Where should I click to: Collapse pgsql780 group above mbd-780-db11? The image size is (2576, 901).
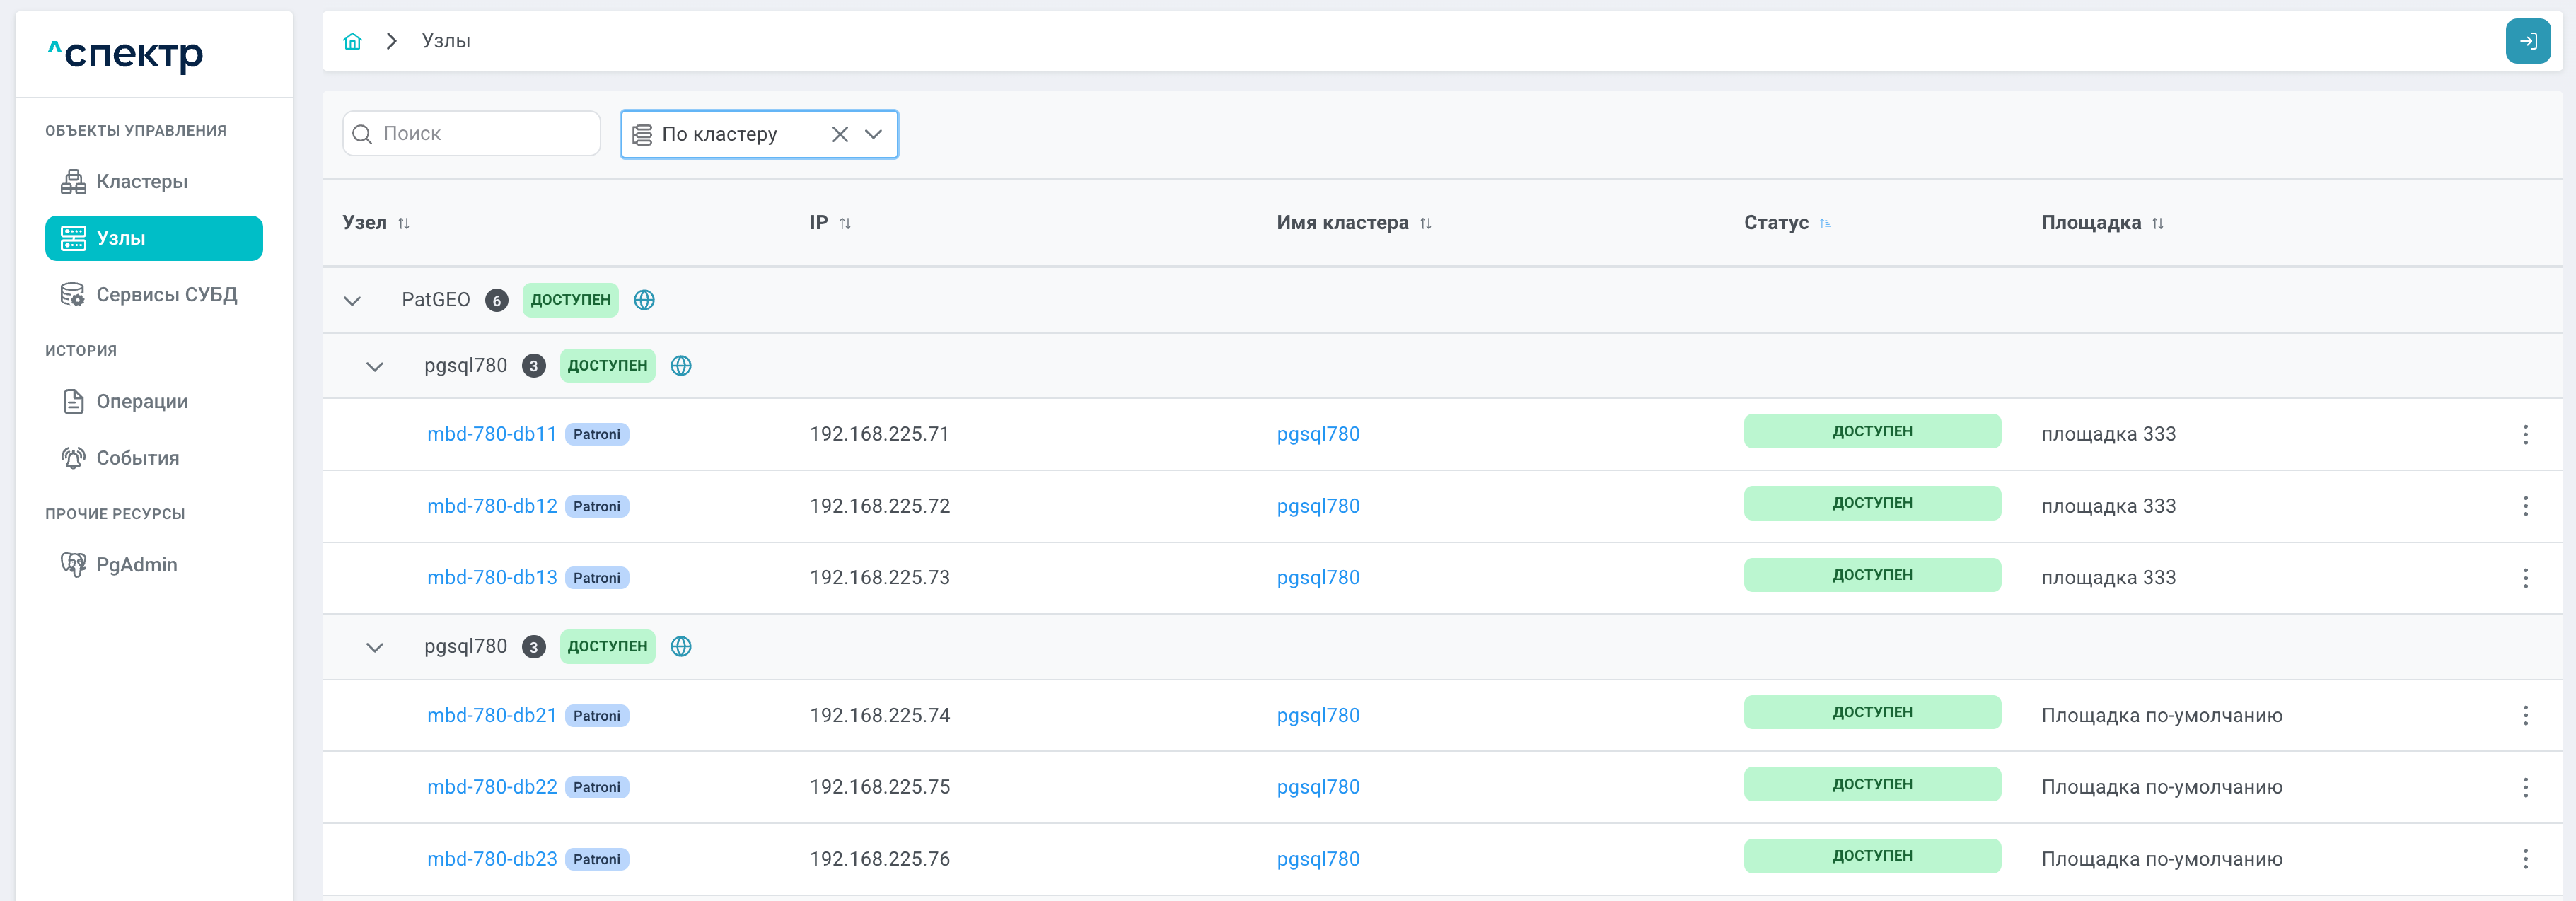point(375,366)
